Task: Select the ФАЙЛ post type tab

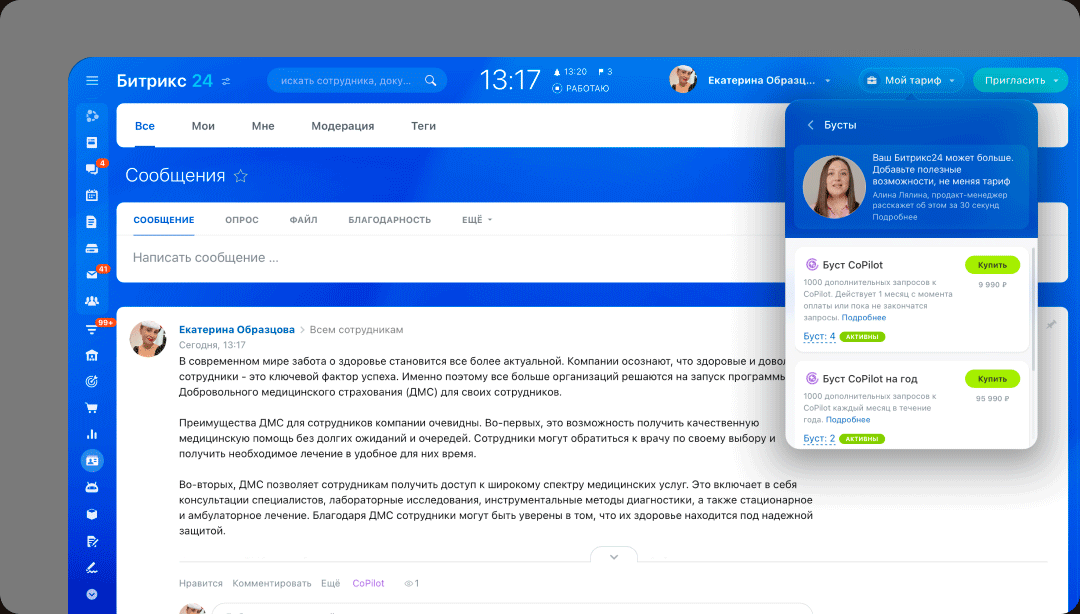Action: pyautogui.click(x=303, y=220)
